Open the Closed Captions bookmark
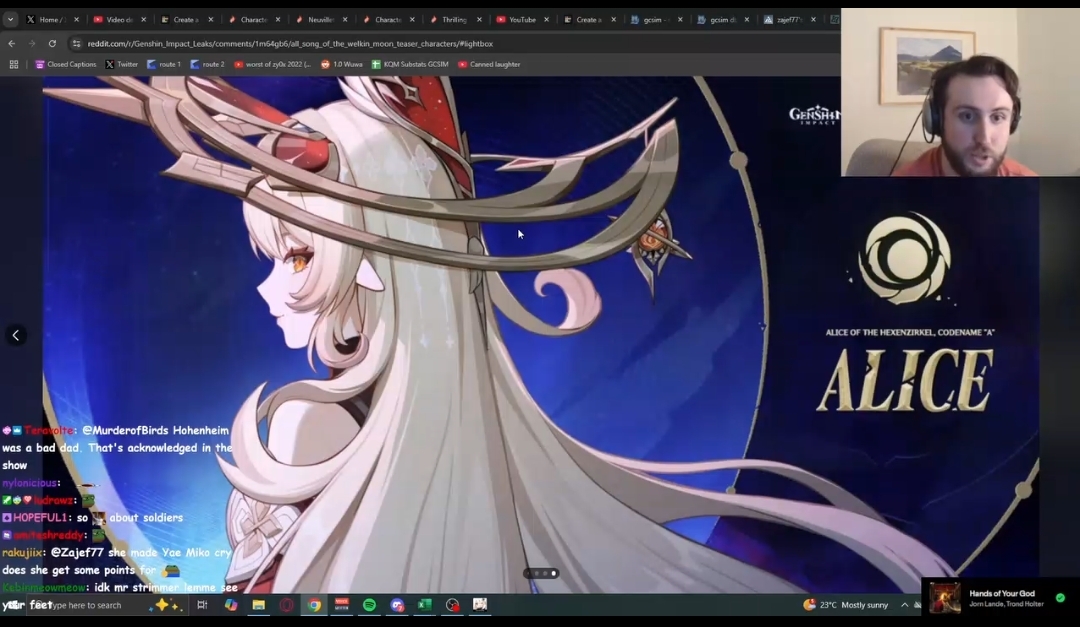Viewport: 1080px width, 627px height. (x=66, y=64)
